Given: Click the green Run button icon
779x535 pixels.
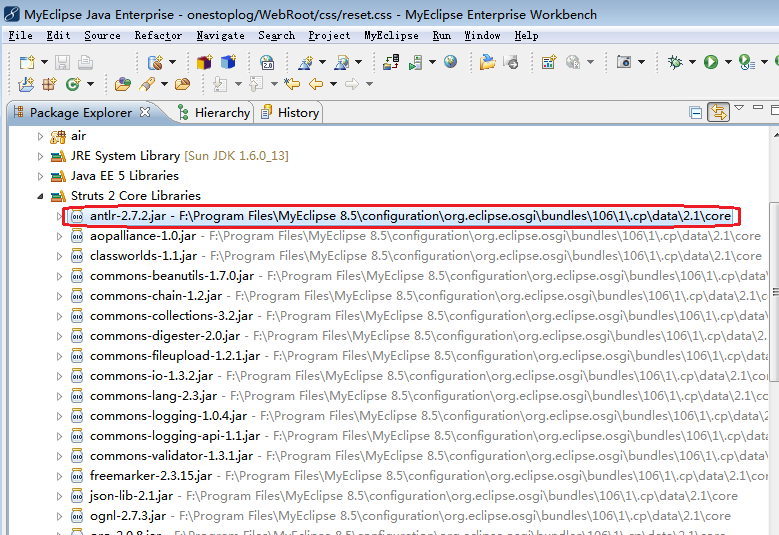Looking at the screenshot, I should pos(710,62).
